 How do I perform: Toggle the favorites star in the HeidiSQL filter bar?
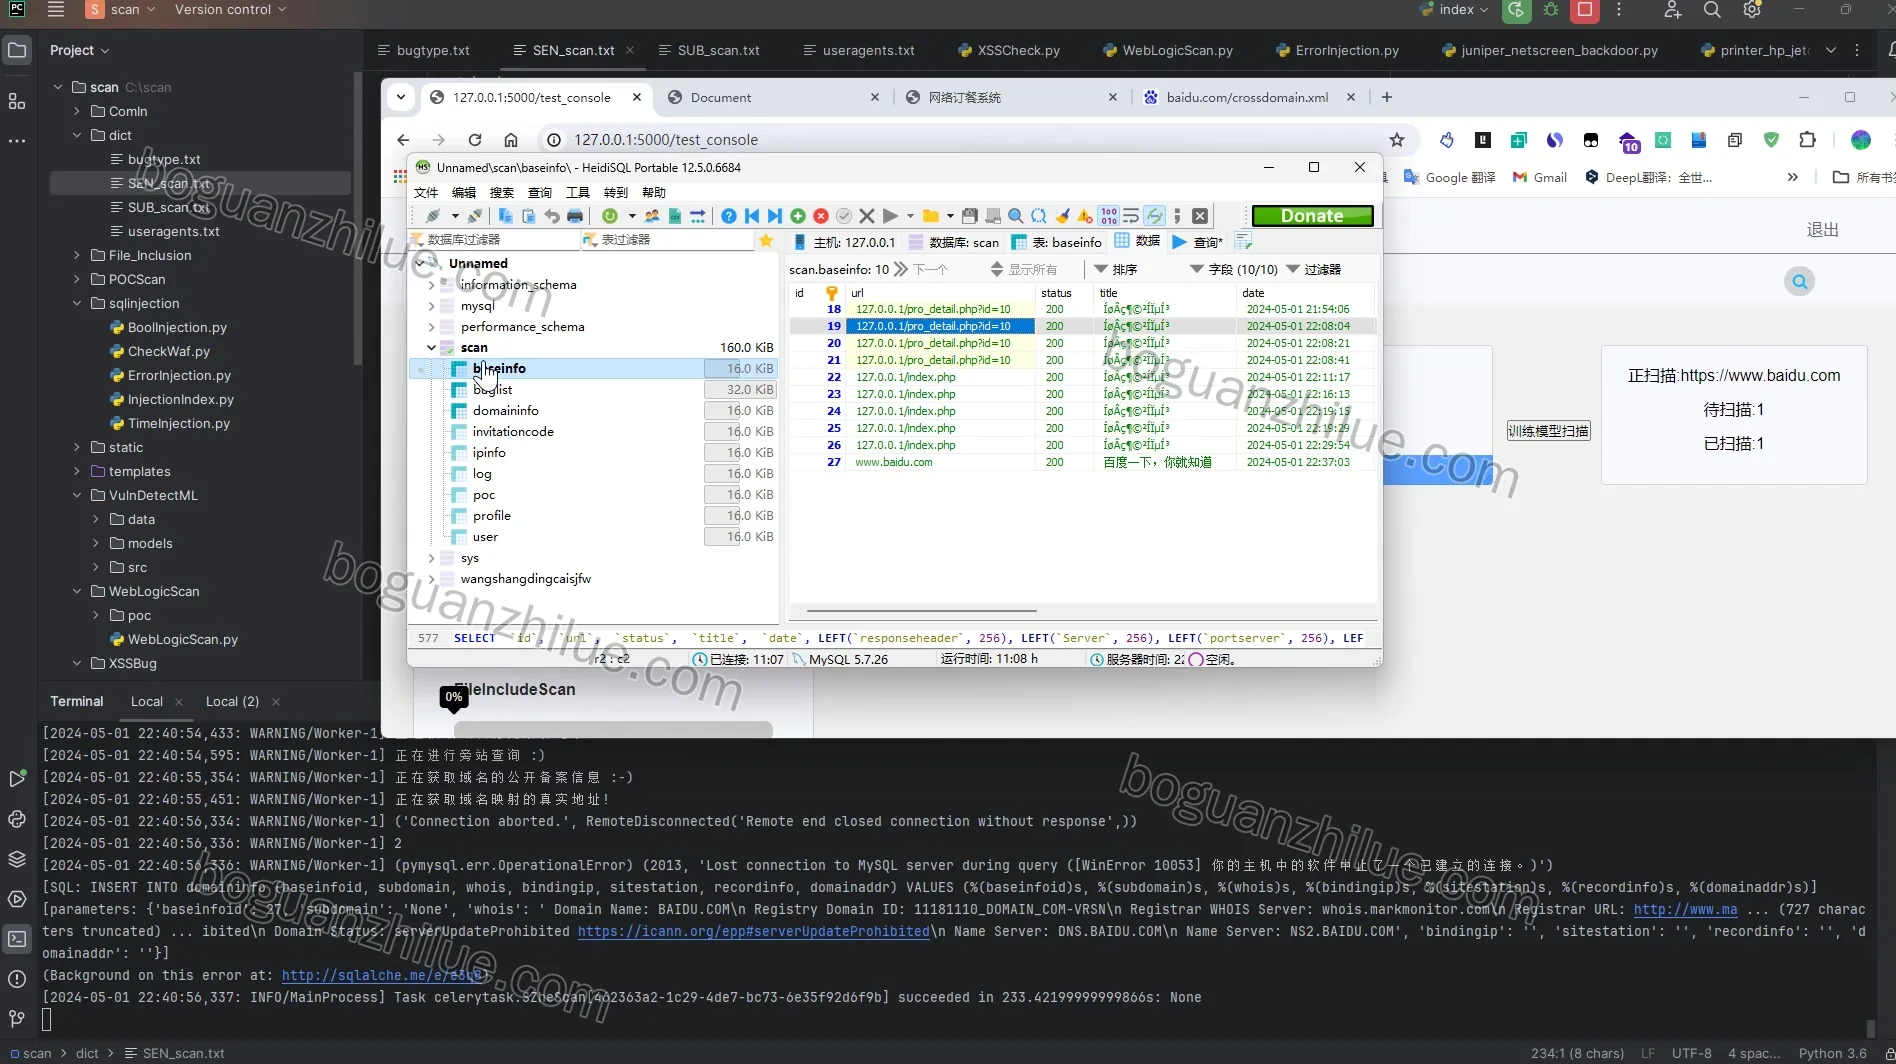[x=766, y=241]
